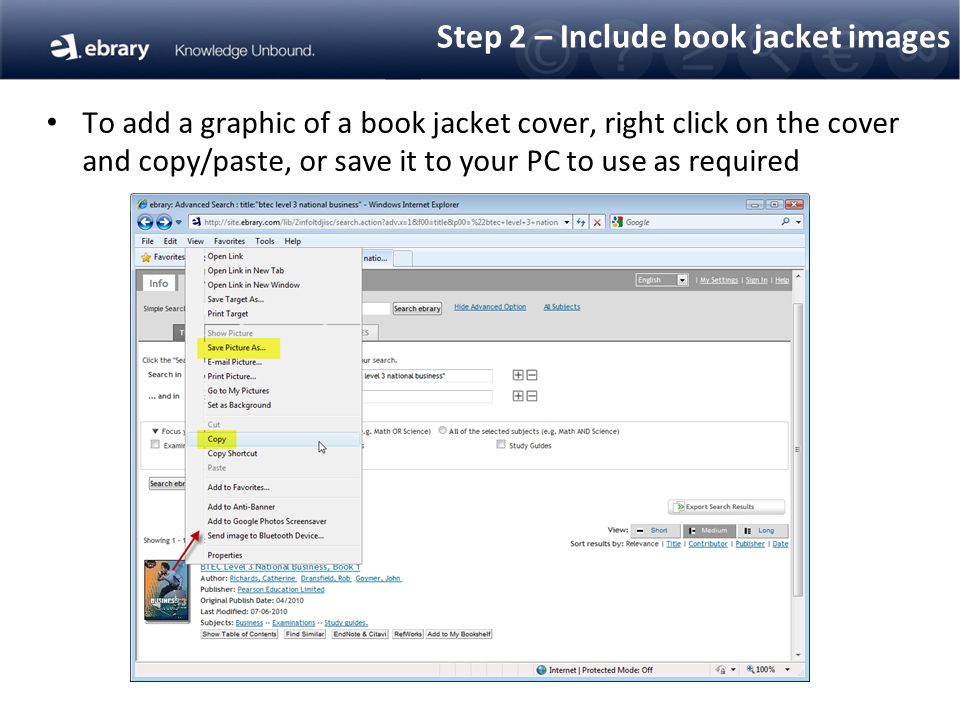Click the magnifier search icon by Google box
The height and width of the screenshot is (720, 960).
pos(786,222)
